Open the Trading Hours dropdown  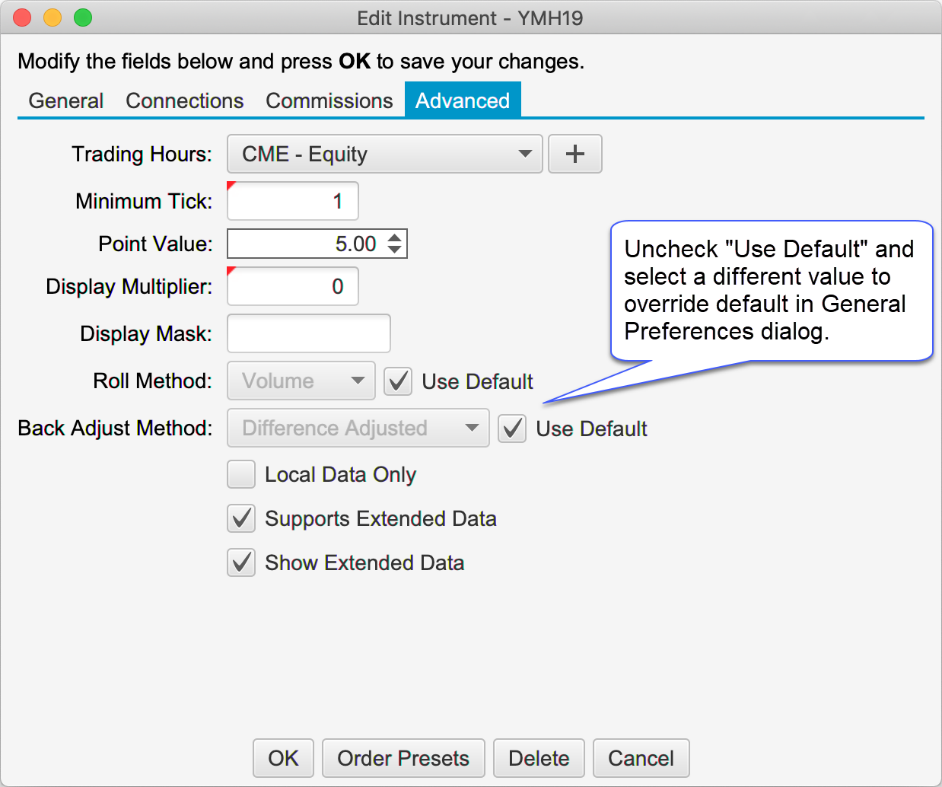pyautogui.click(x=385, y=154)
